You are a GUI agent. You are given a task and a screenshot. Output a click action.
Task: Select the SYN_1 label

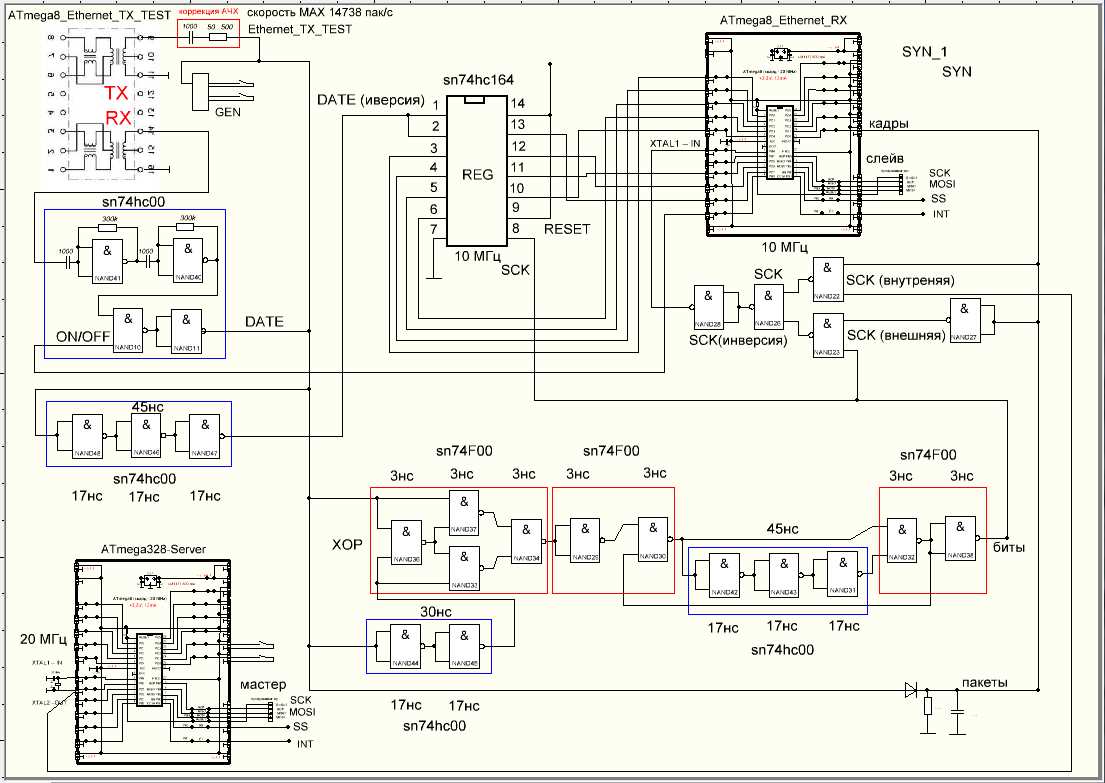tap(925, 51)
